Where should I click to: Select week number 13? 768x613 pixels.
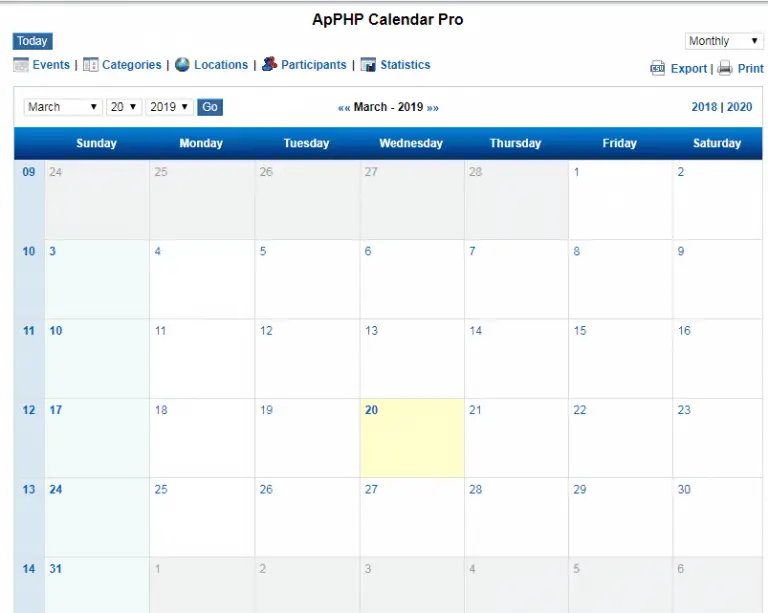29,489
